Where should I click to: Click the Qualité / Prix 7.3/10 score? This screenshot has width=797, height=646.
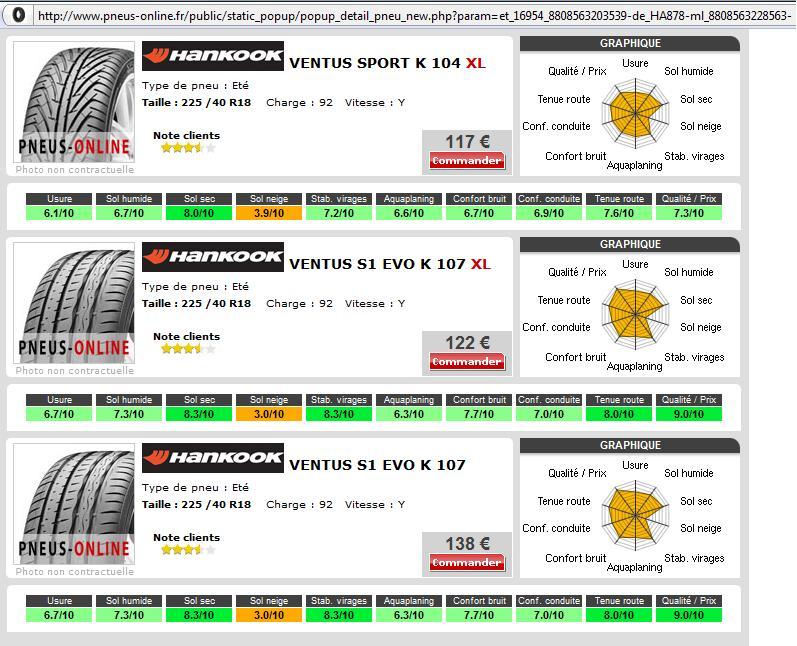coord(689,213)
